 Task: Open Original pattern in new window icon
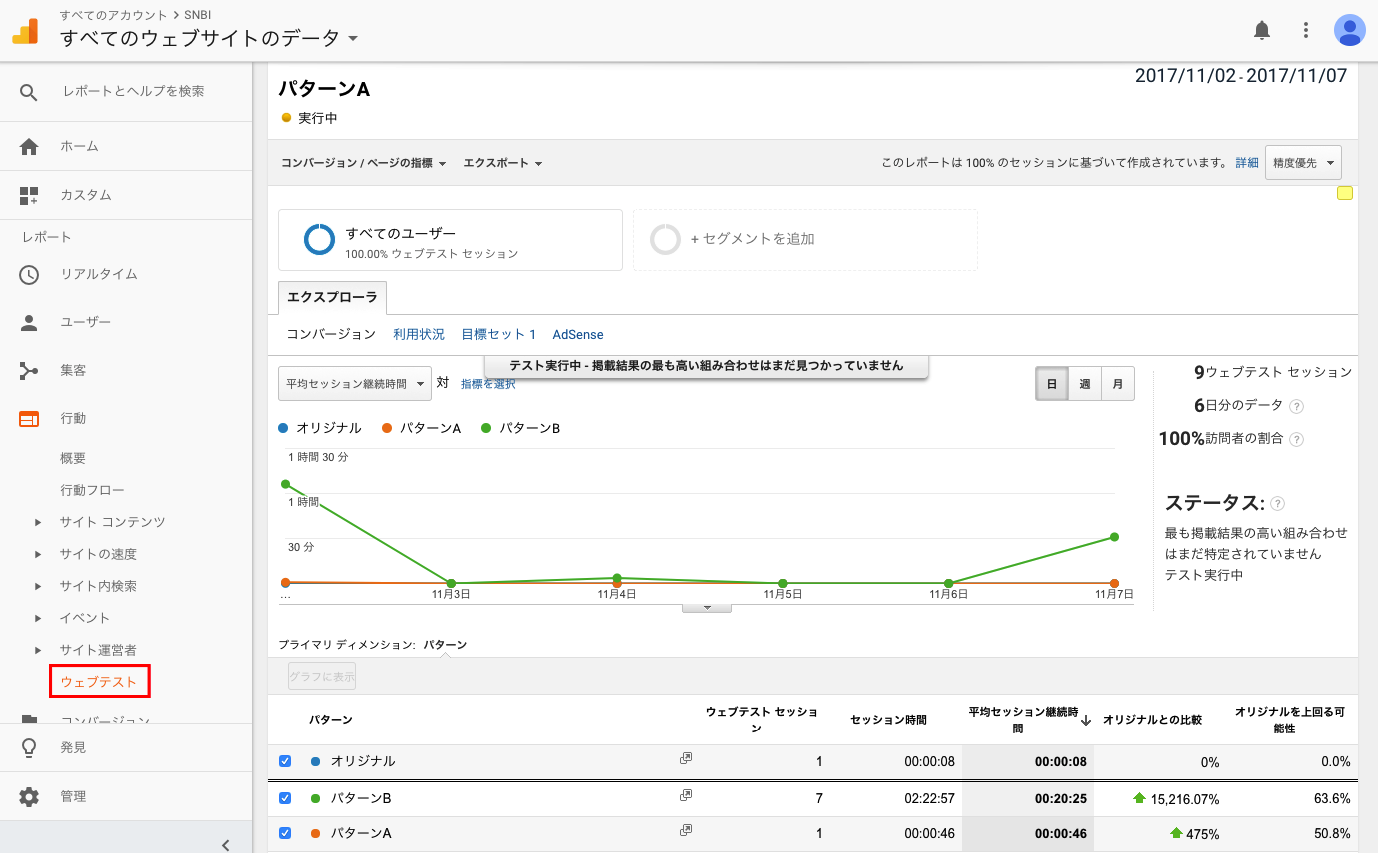coord(686,759)
